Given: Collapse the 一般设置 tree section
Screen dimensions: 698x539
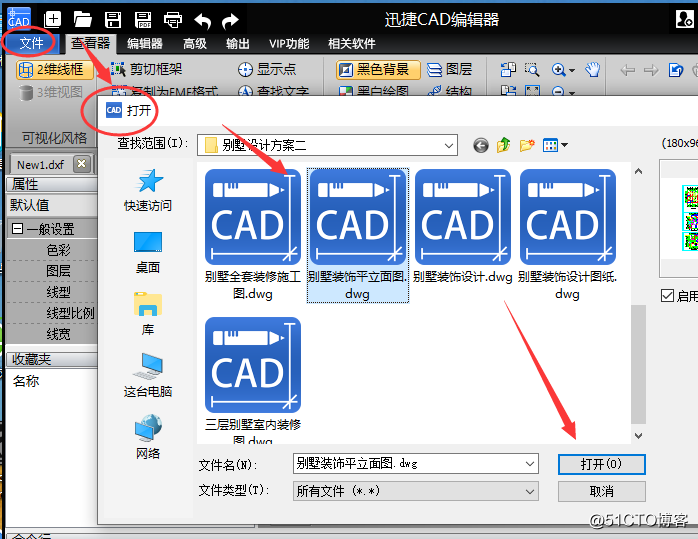Looking at the screenshot, I should 17,229.
